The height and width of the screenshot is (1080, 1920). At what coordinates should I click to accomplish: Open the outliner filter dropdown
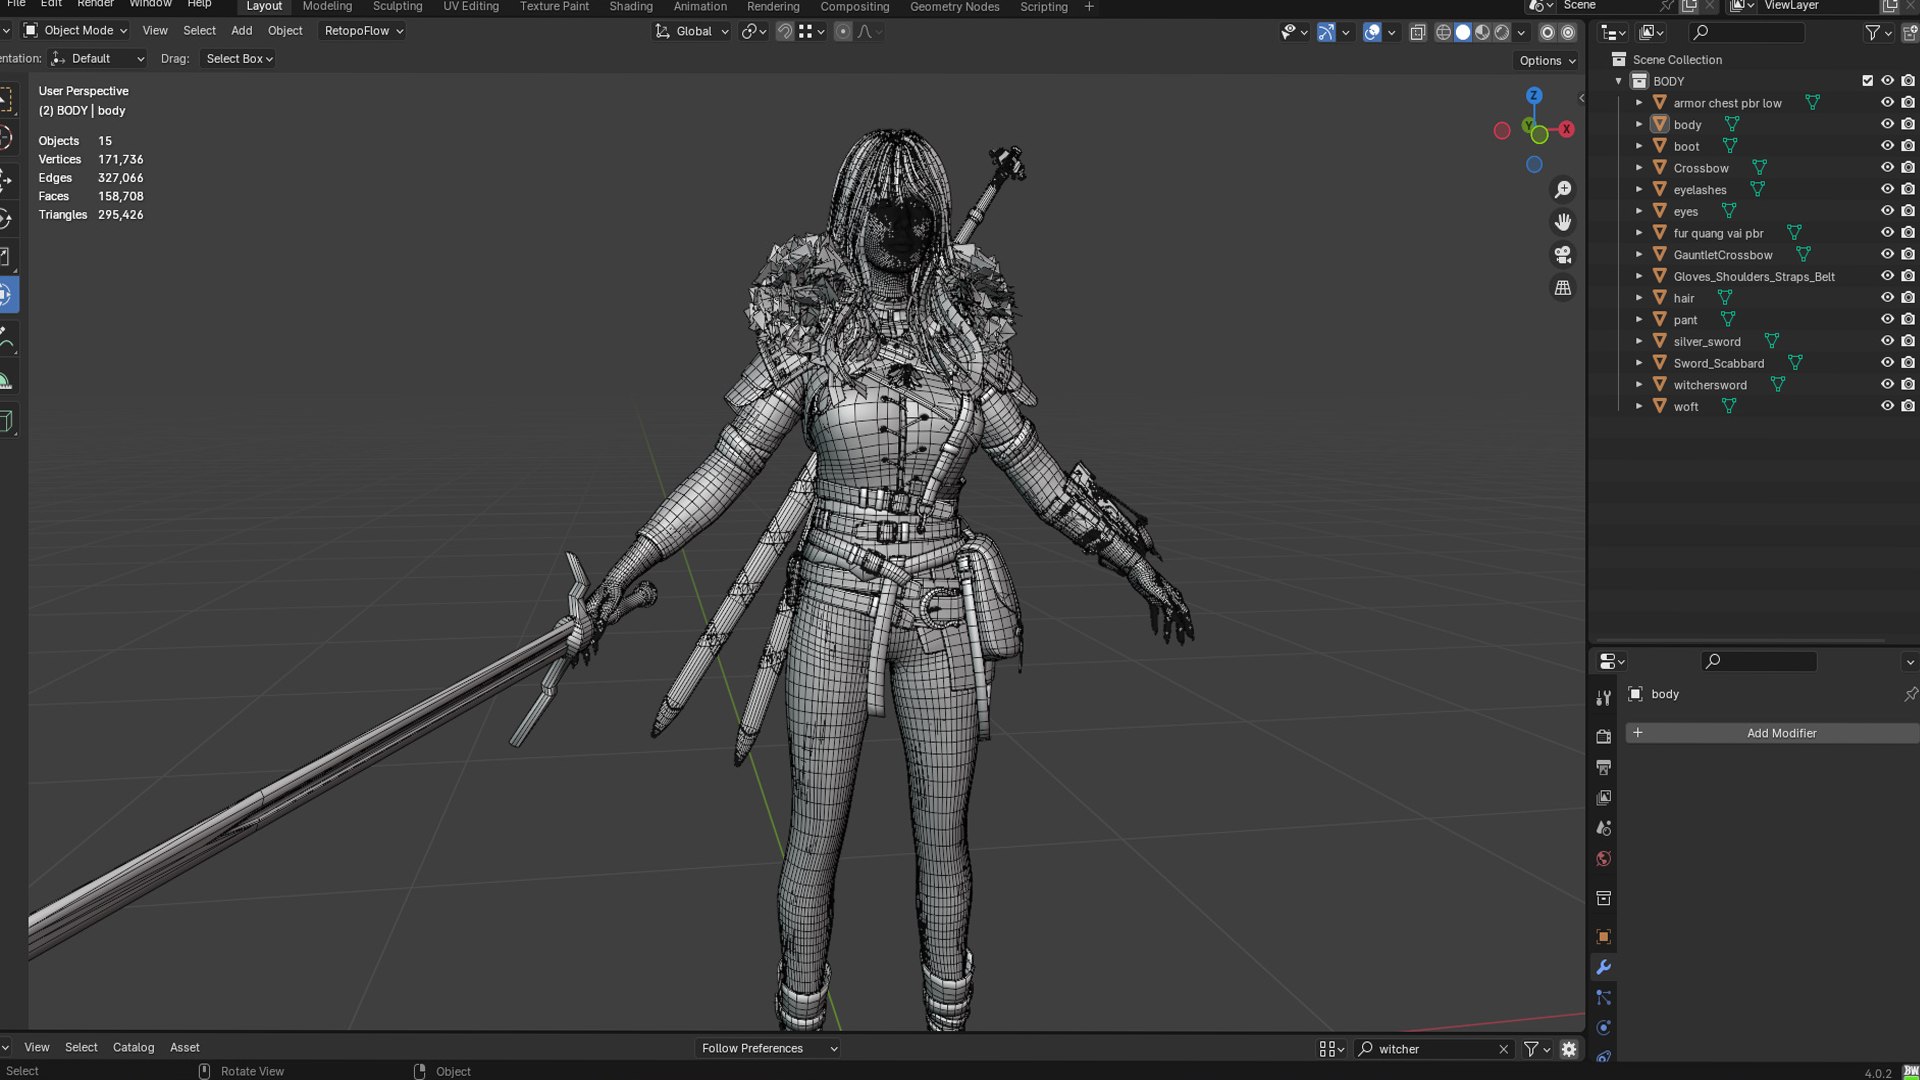pyautogui.click(x=1878, y=33)
